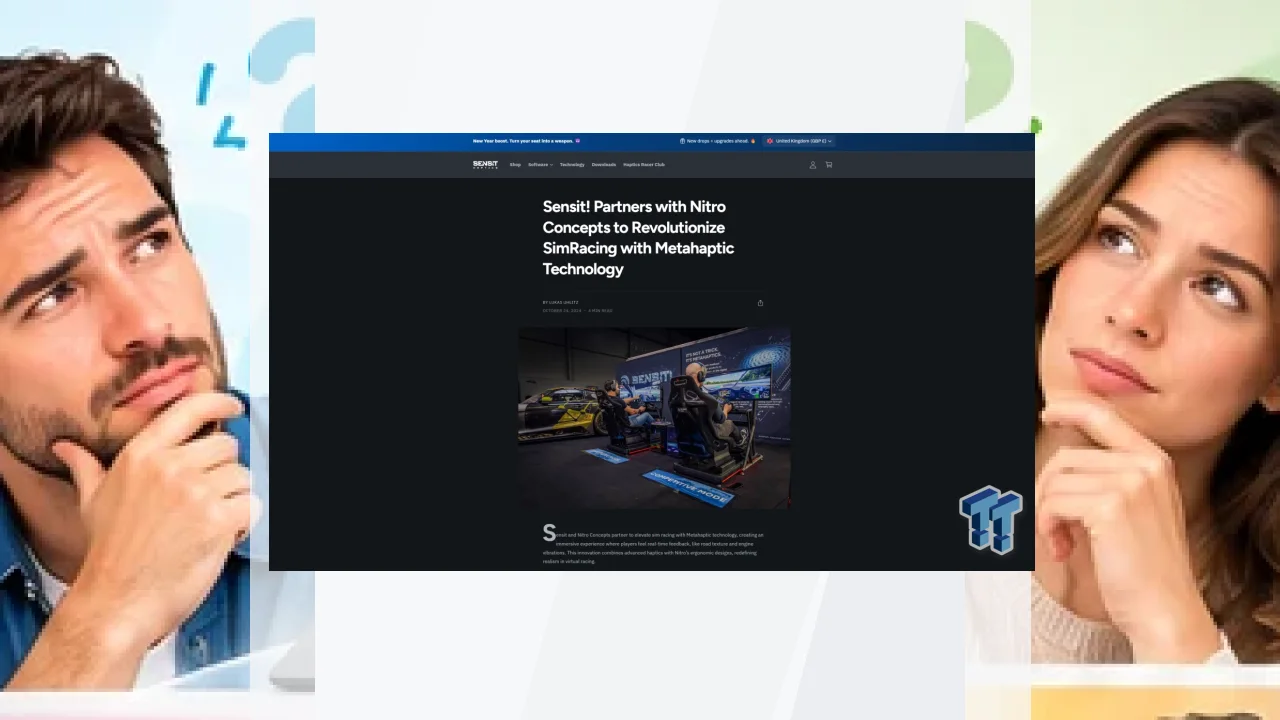Click the New Year boost announcement text
The image size is (1280, 720).
tap(526, 141)
